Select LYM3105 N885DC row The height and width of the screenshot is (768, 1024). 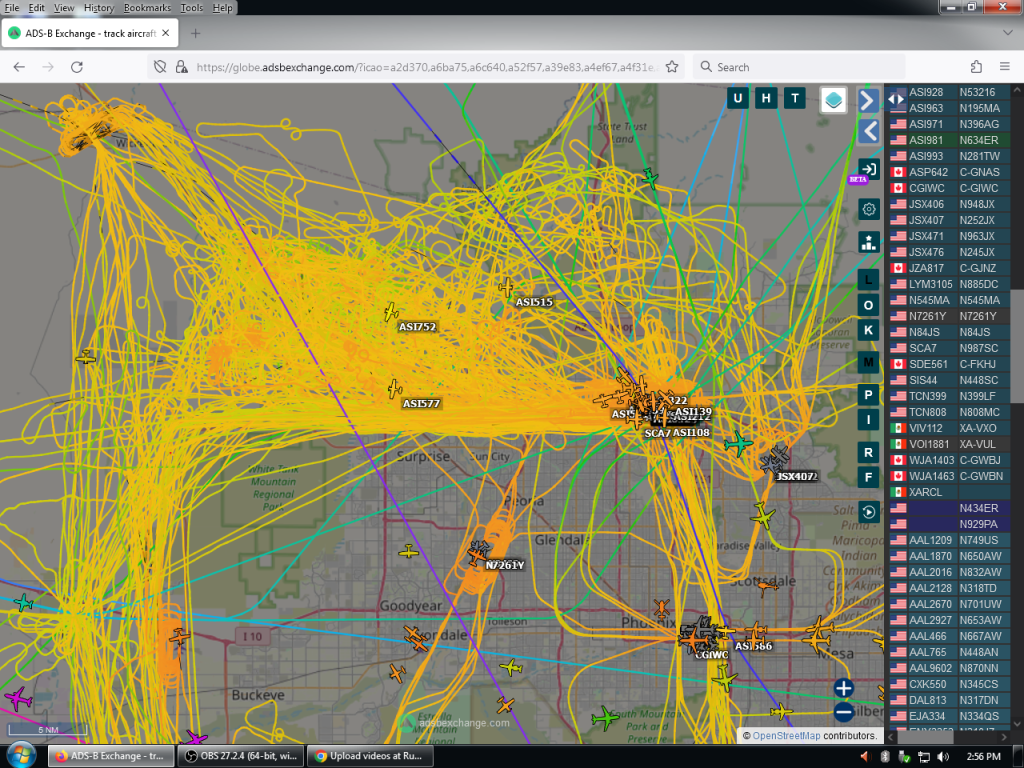(x=950, y=284)
